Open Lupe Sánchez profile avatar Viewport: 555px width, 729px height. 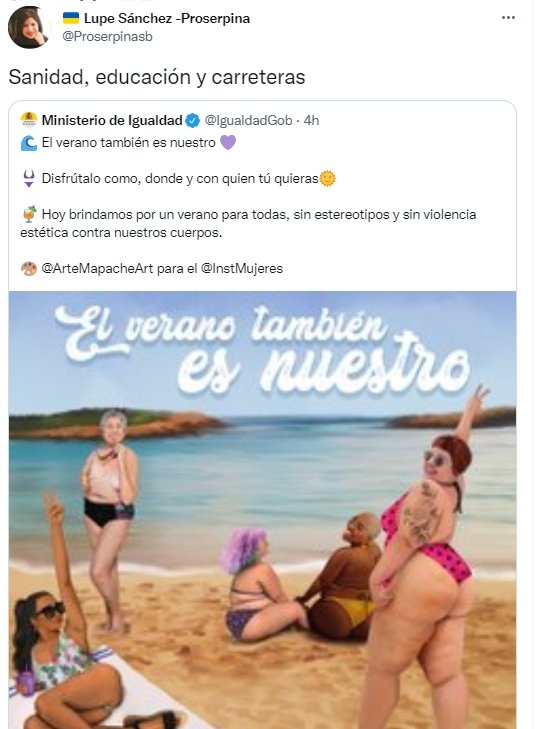click(28, 27)
